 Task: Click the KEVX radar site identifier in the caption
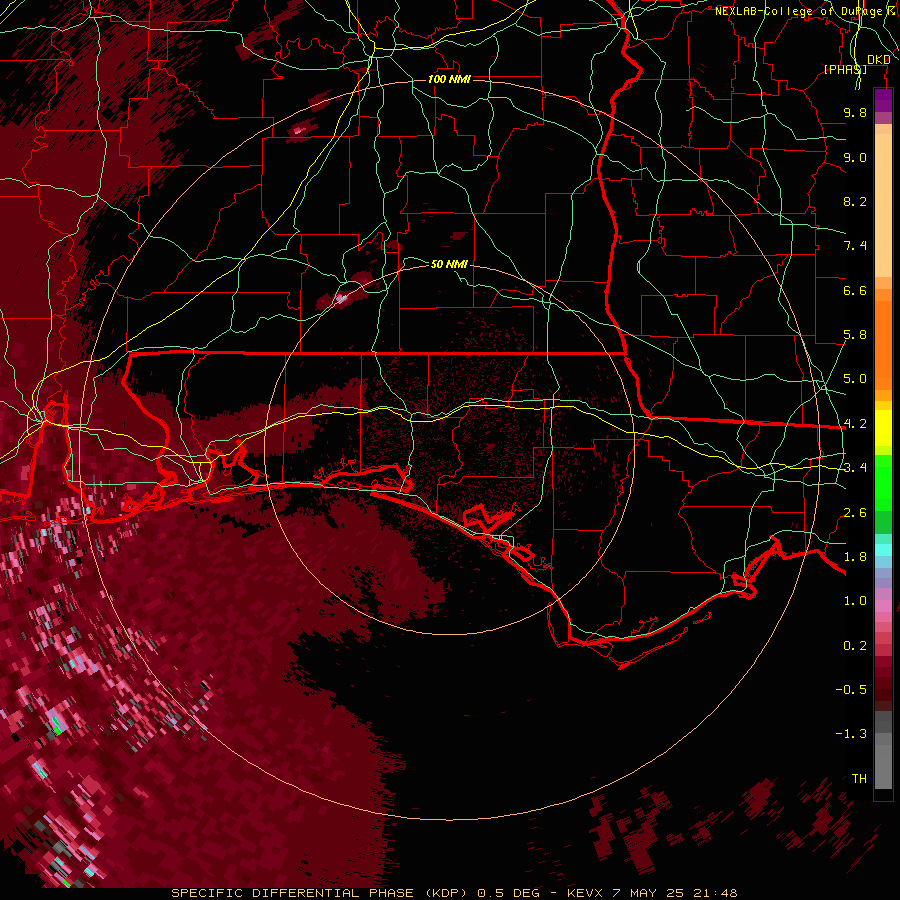[585, 893]
